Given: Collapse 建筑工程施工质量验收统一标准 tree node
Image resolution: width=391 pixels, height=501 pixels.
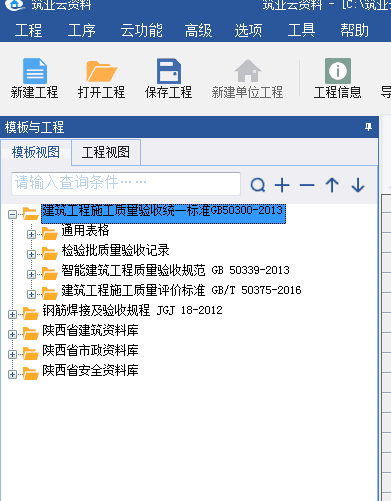Looking at the screenshot, I should (12, 214).
